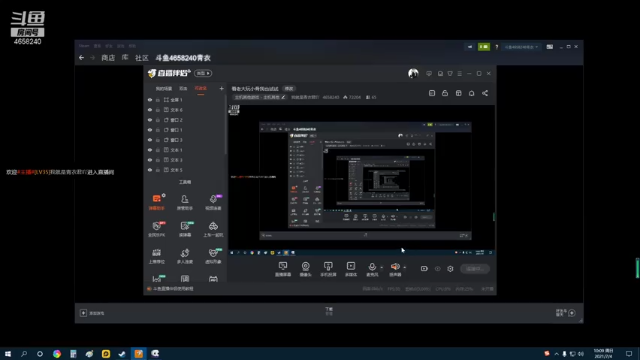Select the 窗口2 source row

click(185, 120)
